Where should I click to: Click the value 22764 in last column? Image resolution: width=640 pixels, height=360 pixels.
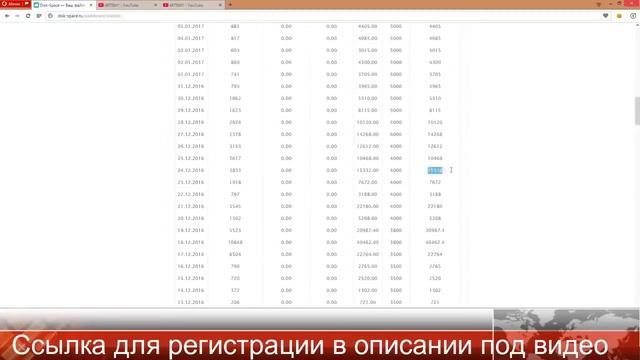[x=435, y=254]
